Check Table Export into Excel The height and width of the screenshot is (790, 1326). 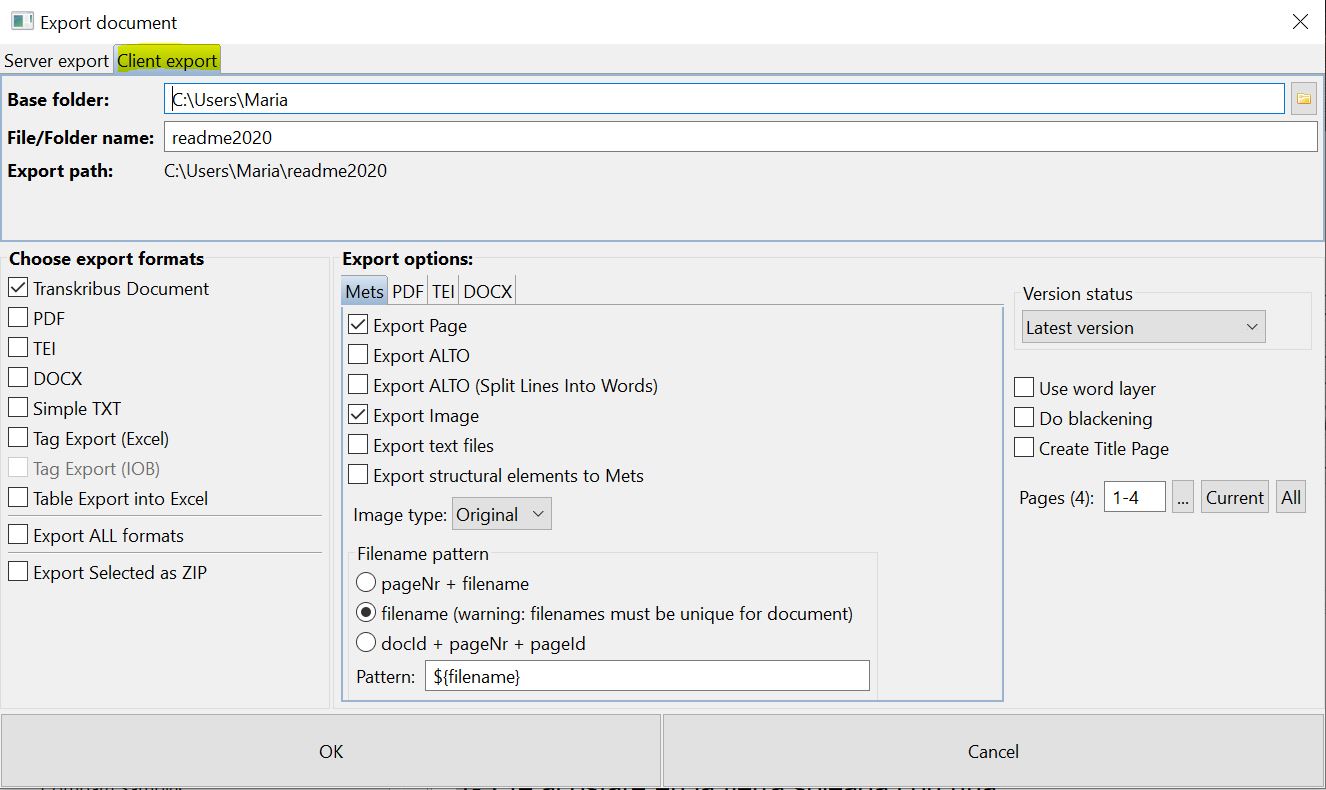point(18,498)
